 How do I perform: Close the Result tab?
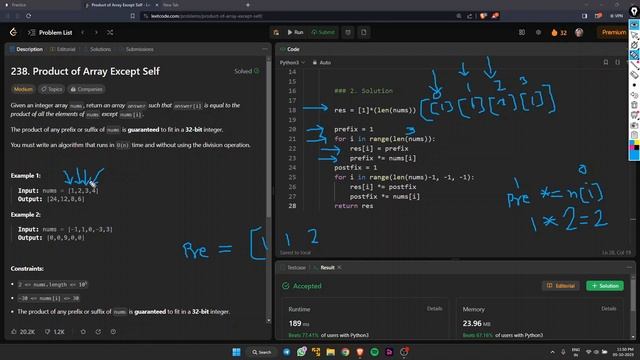click(x=340, y=268)
